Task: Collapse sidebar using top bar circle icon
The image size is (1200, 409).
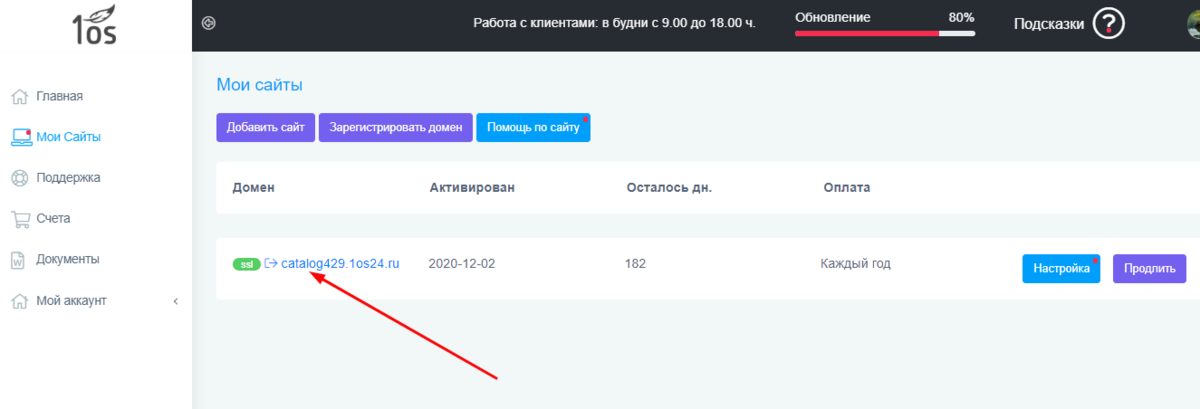Action: (208, 22)
